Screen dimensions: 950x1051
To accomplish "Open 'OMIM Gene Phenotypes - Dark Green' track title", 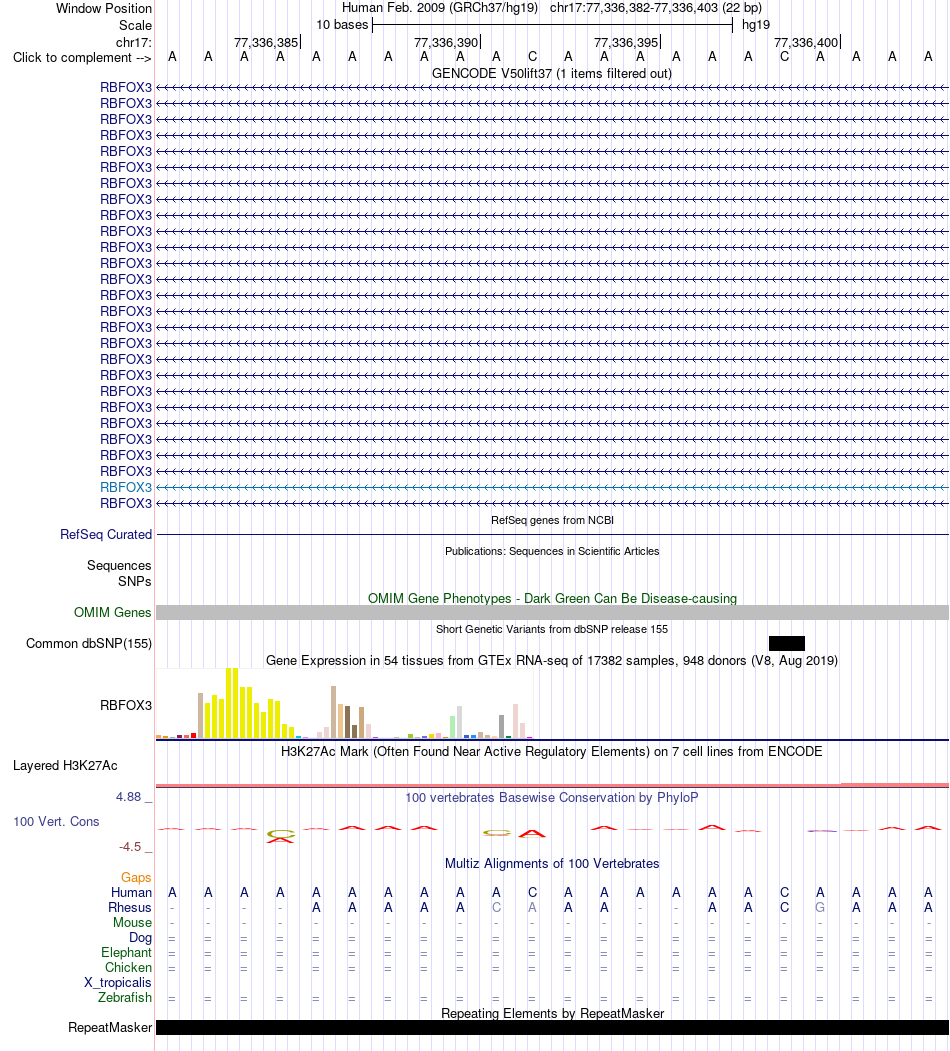I will tap(552, 599).
